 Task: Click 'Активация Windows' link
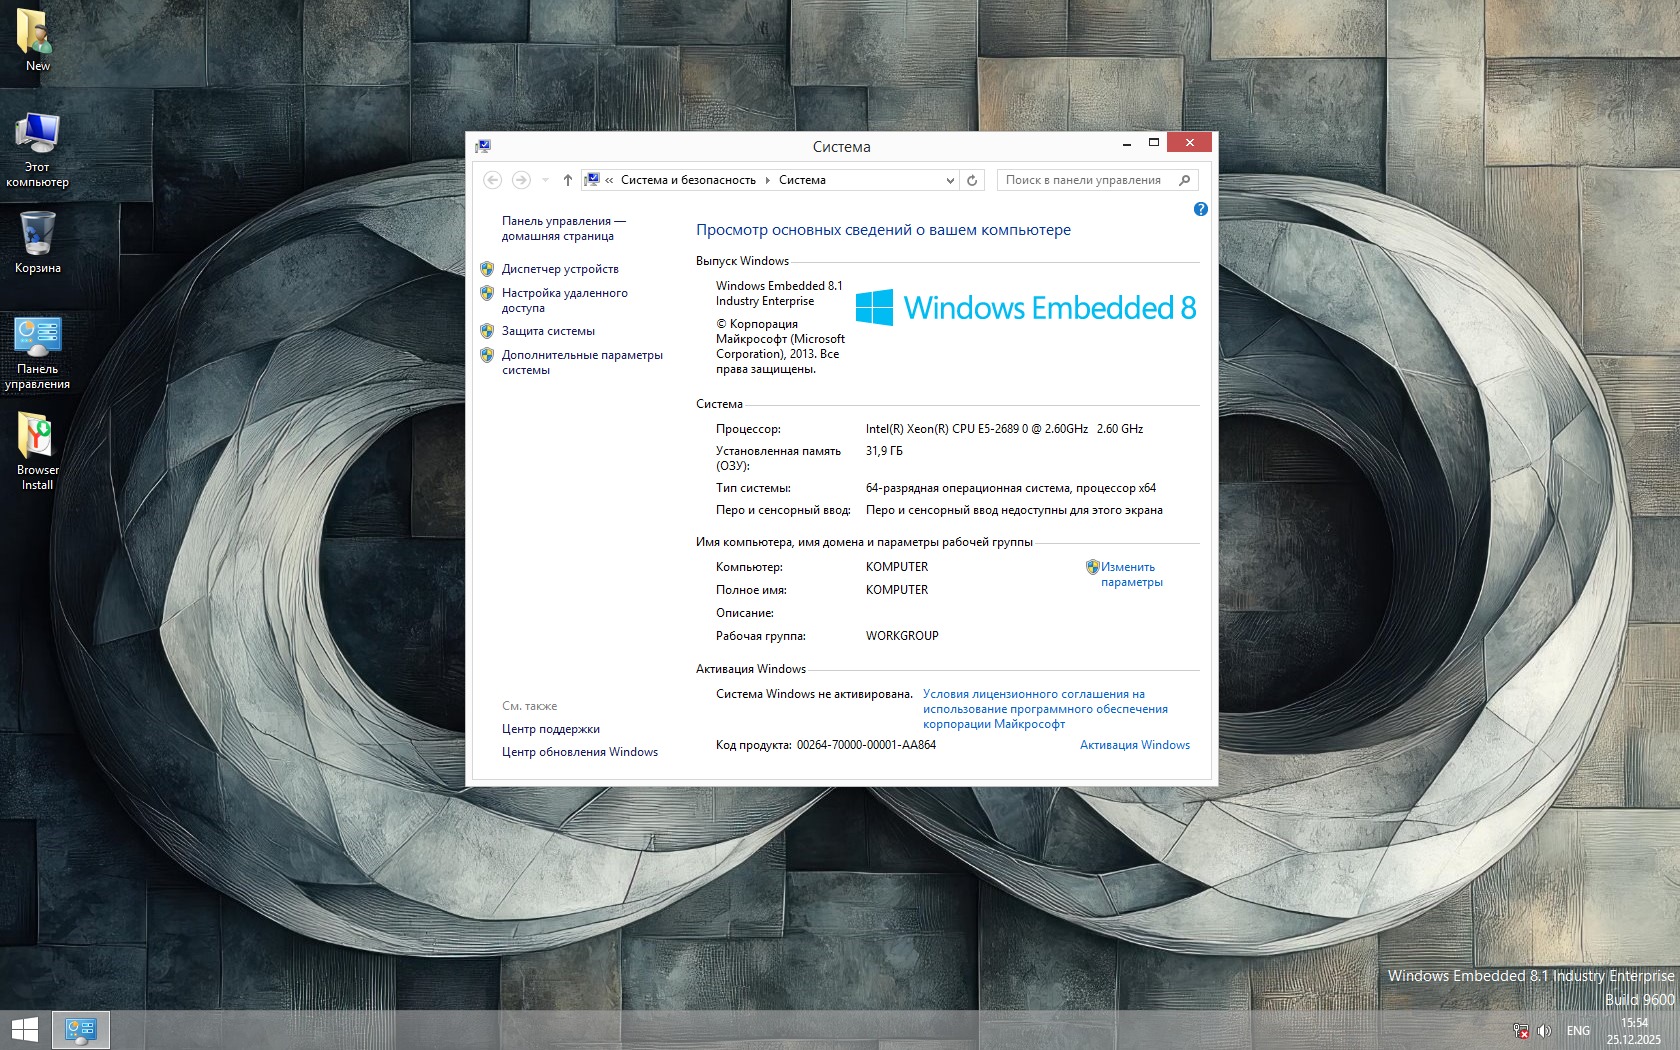(1134, 745)
